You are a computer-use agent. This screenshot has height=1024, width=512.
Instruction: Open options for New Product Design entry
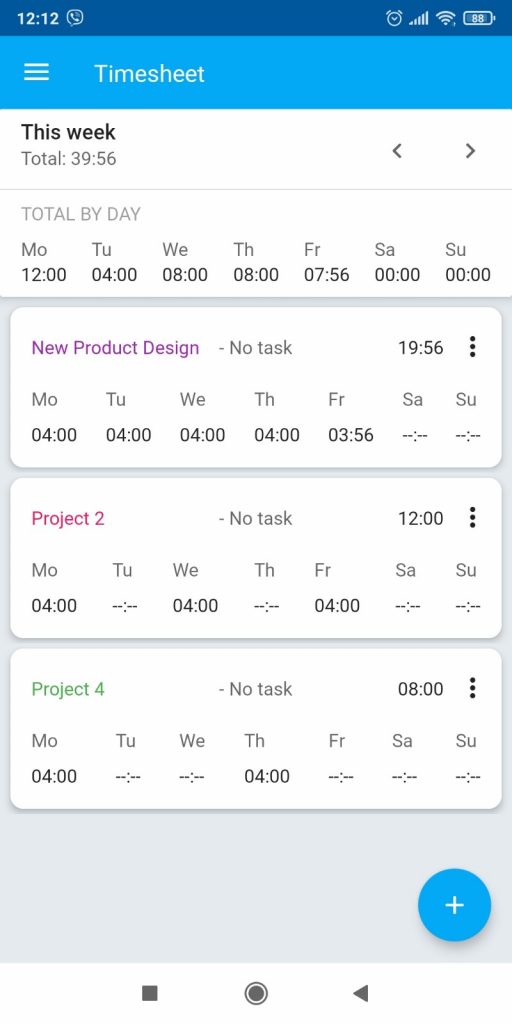click(x=472, y=347)
